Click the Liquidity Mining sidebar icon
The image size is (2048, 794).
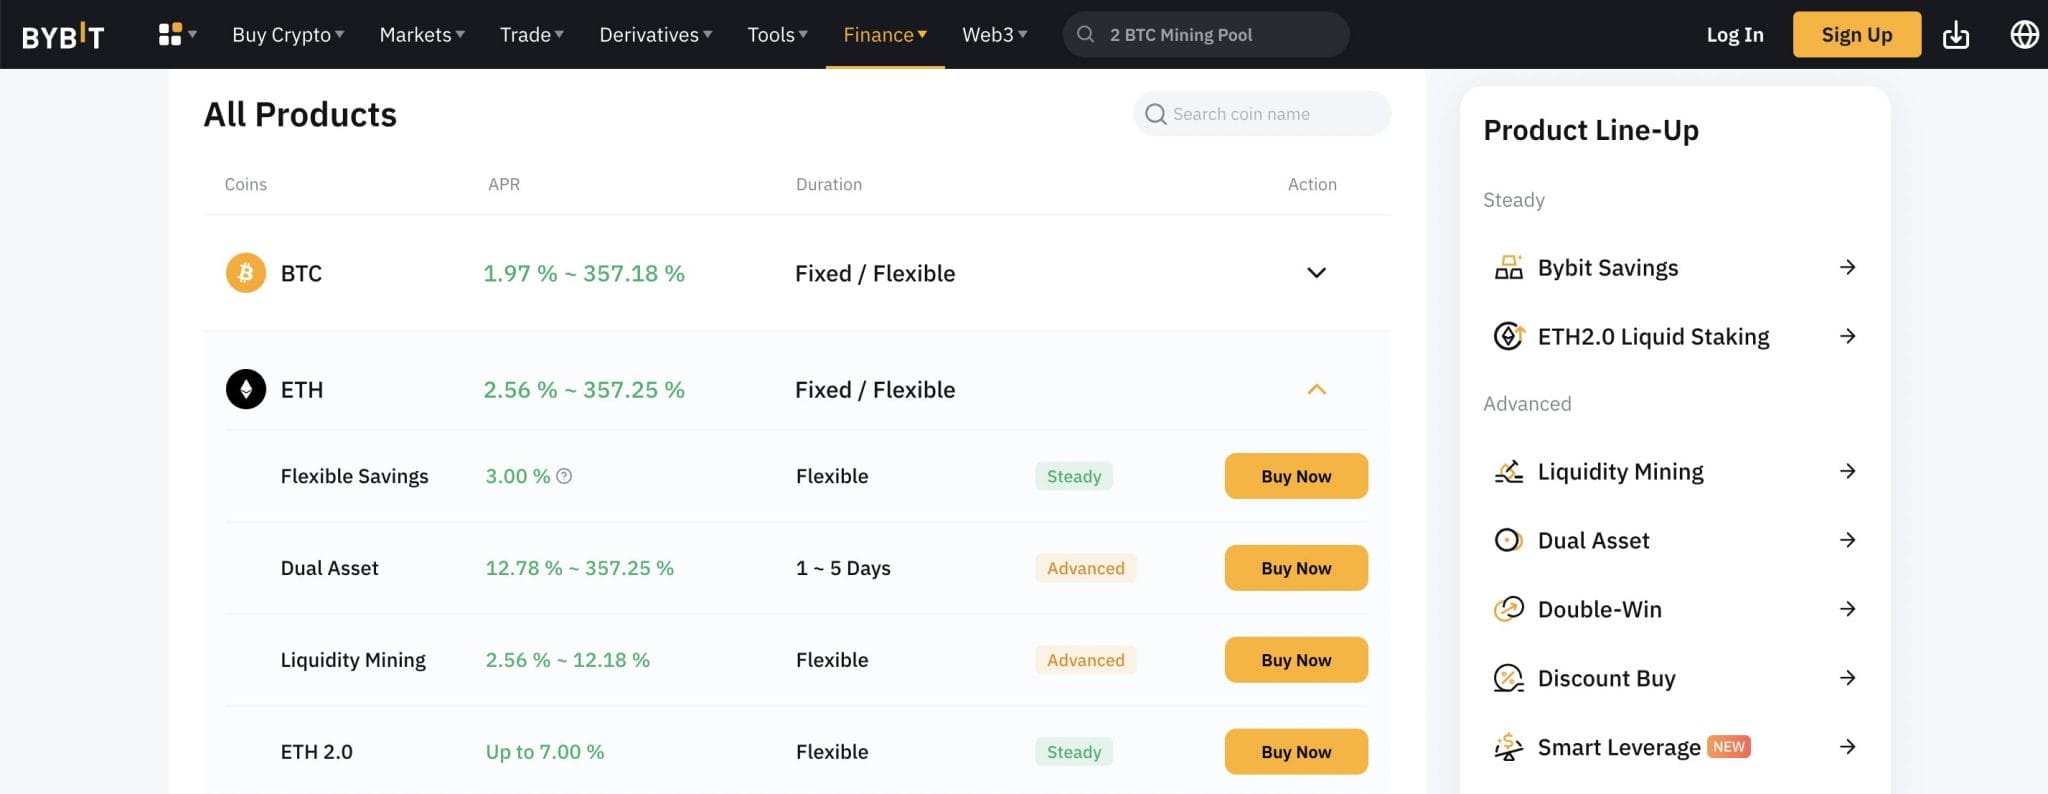(1508, 472)
